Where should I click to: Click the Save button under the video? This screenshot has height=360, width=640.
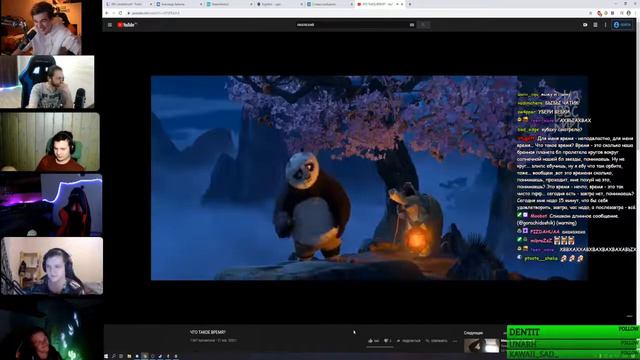(x=436, y=341)
